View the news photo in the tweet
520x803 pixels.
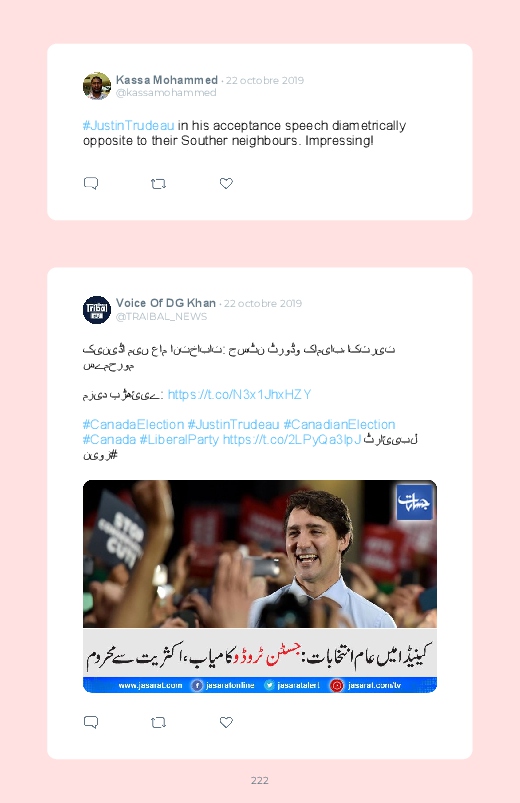click(x=260, y=586)
